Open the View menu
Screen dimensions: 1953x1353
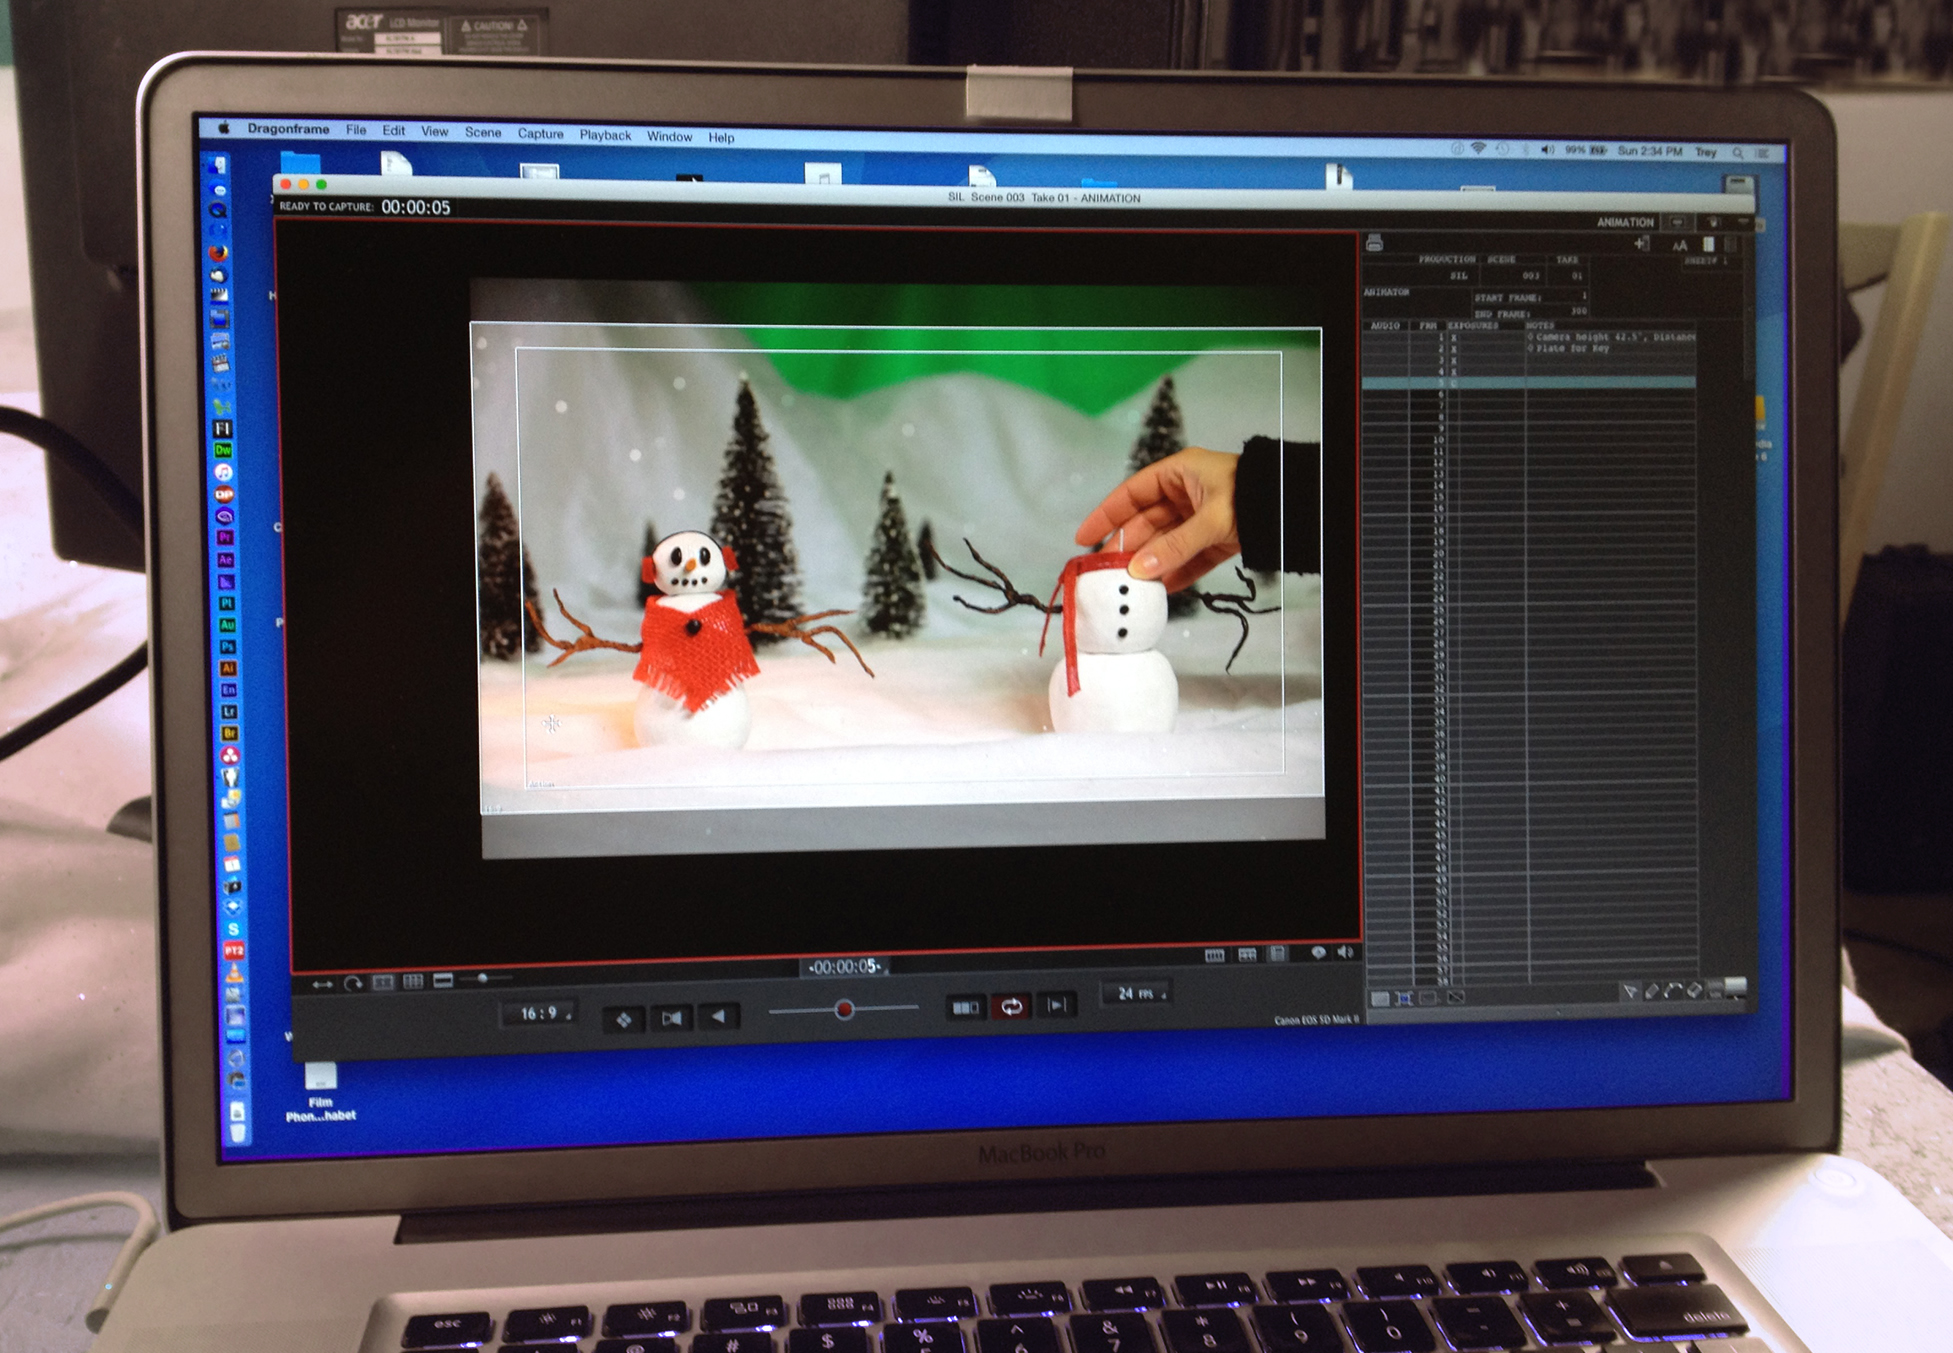point(434,132)
